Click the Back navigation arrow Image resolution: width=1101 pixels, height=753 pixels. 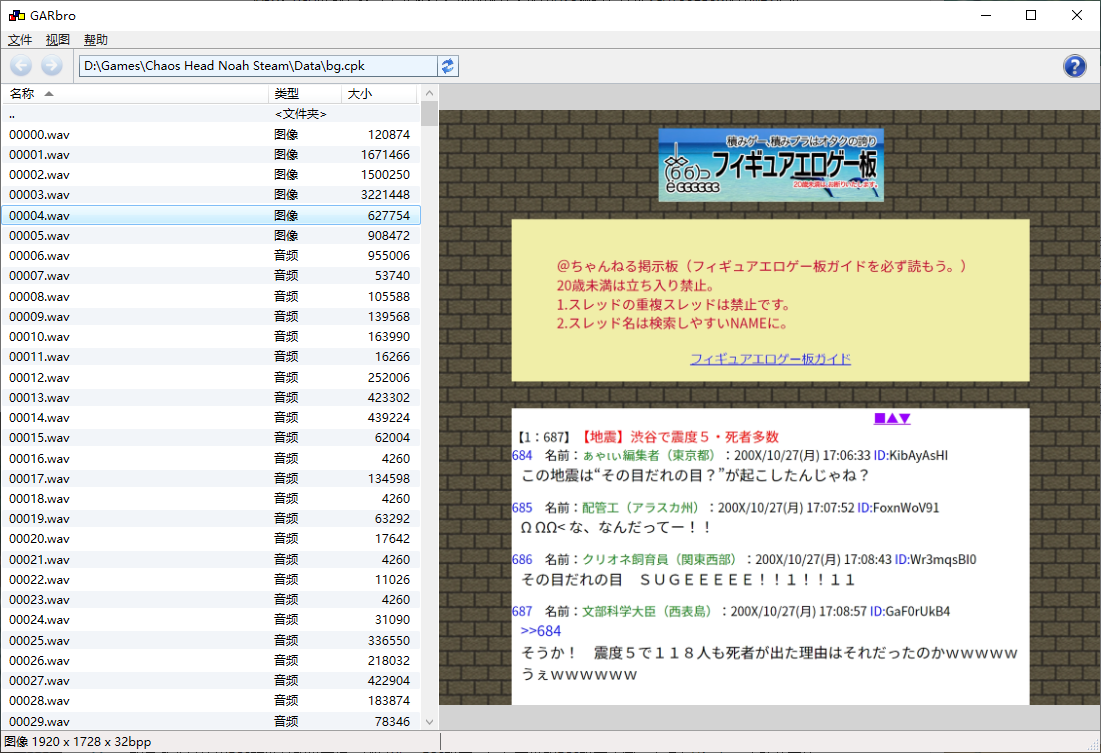pos(21,66)
